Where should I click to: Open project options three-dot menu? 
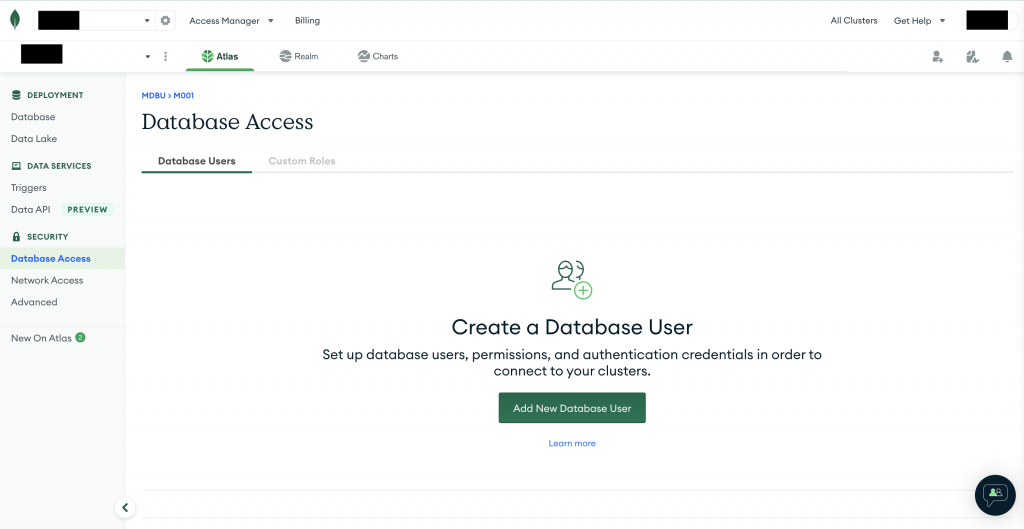click(165, 57)
